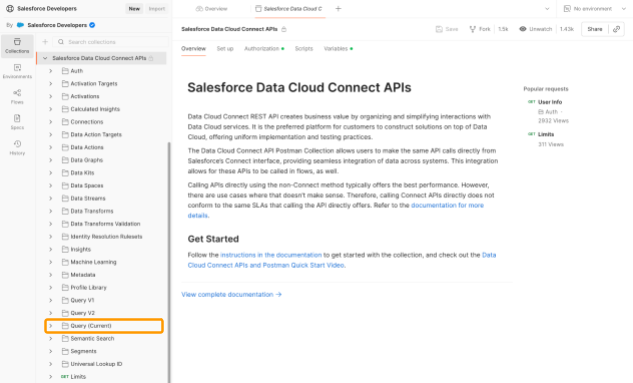Click the 1.5k fork count

503,29
